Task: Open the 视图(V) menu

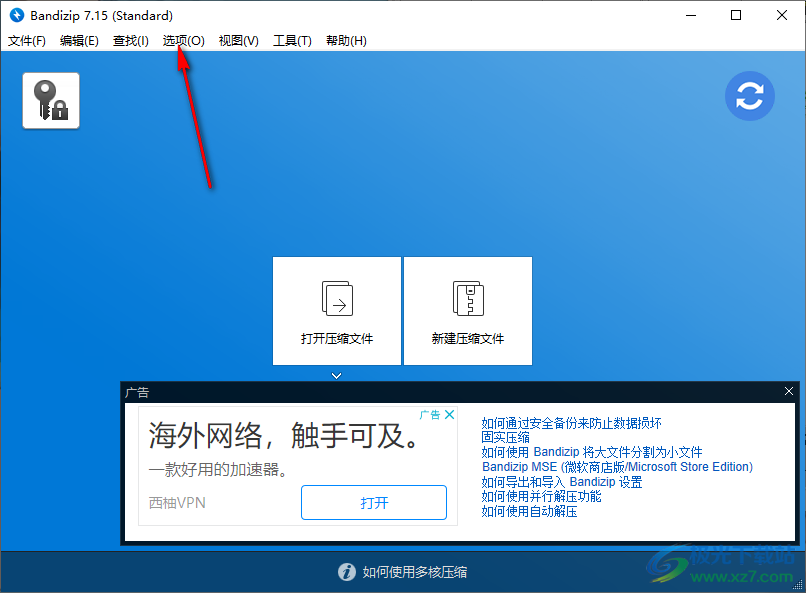Action: tap(239, 41)
